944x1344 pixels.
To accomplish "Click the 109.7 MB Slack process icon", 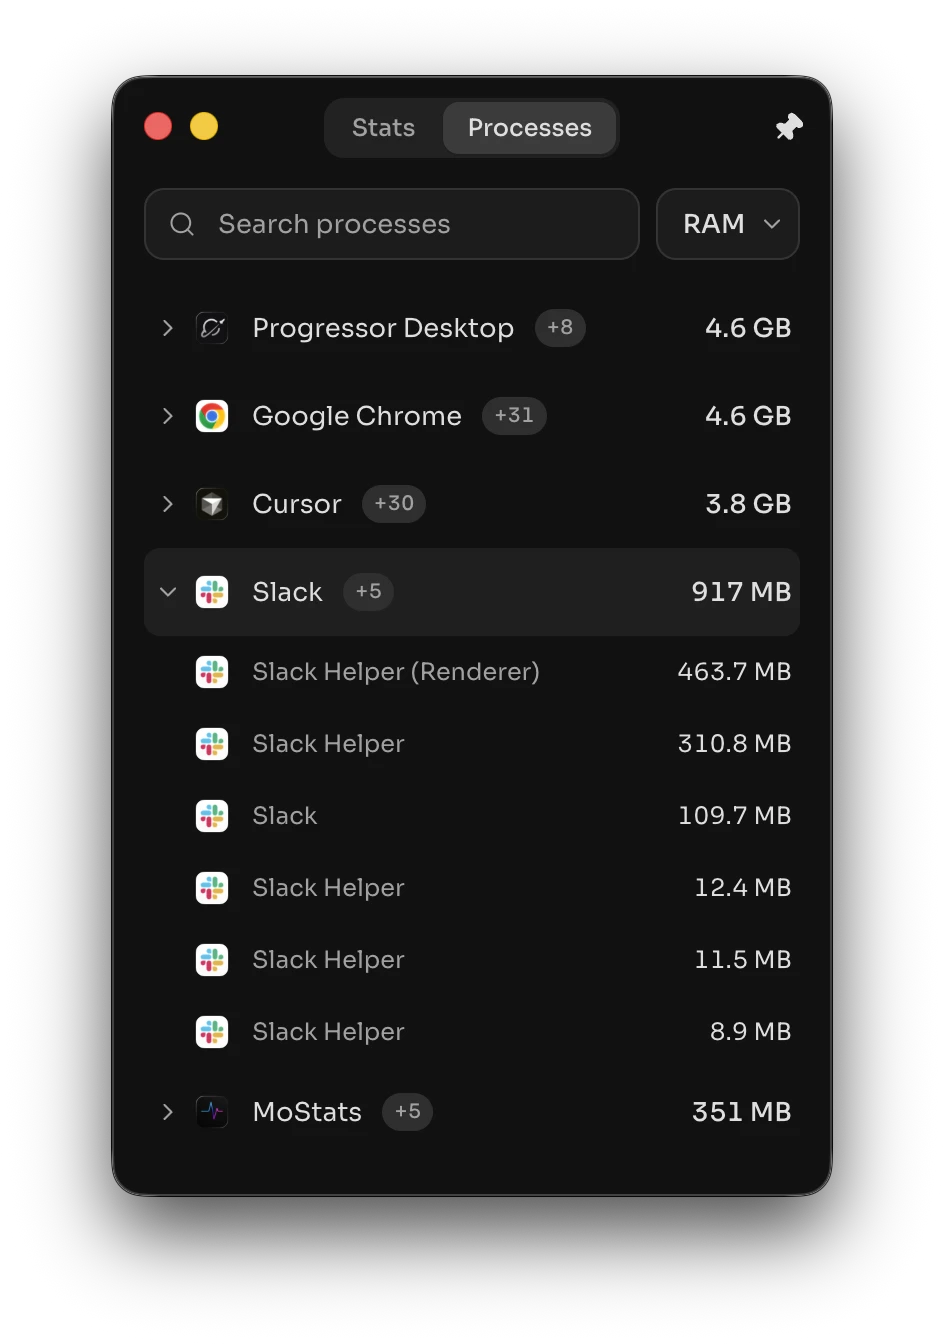I will (x=212, y=816).
